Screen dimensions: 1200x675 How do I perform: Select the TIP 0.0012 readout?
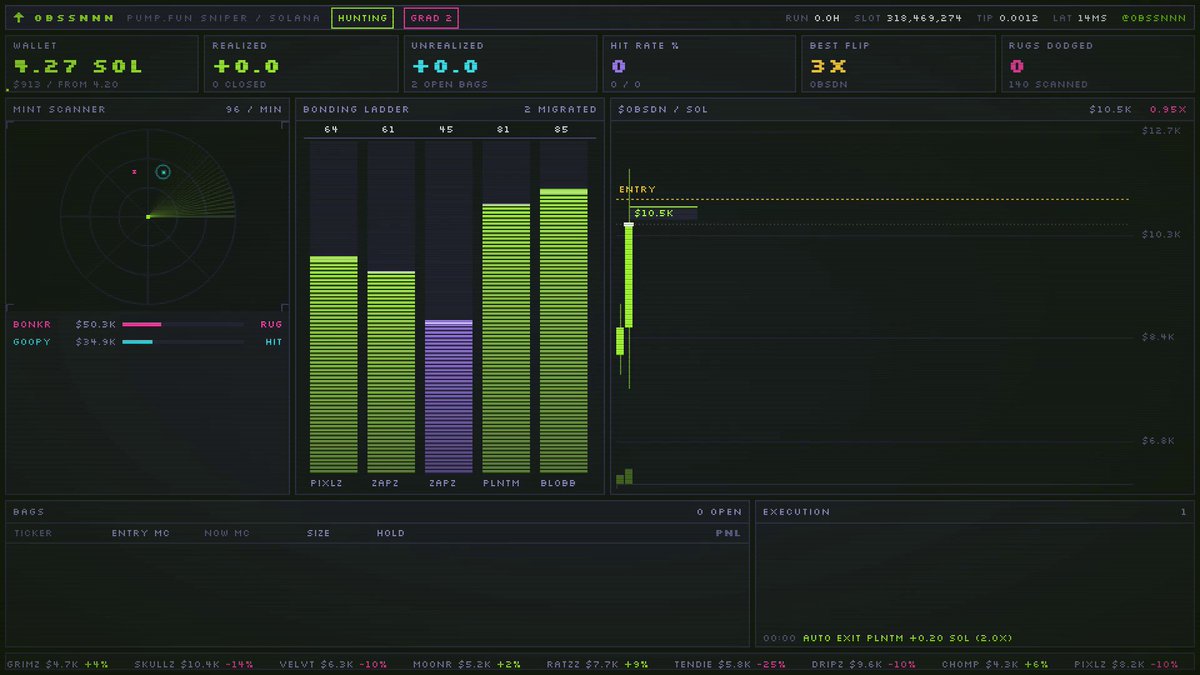pos(1007,18)
